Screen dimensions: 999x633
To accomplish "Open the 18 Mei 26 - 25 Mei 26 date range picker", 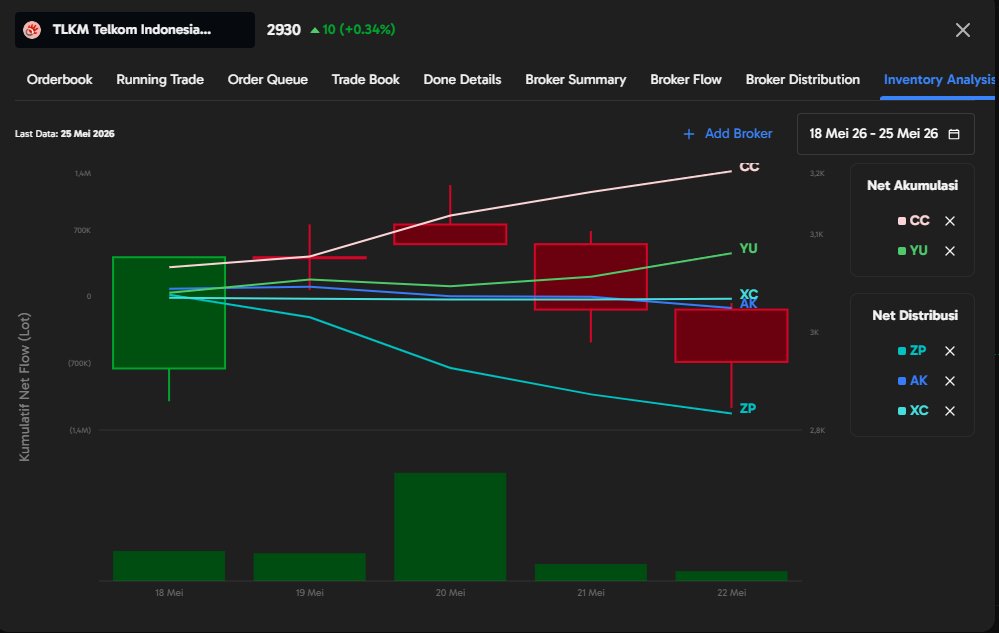I will click(x=886, y=134).
